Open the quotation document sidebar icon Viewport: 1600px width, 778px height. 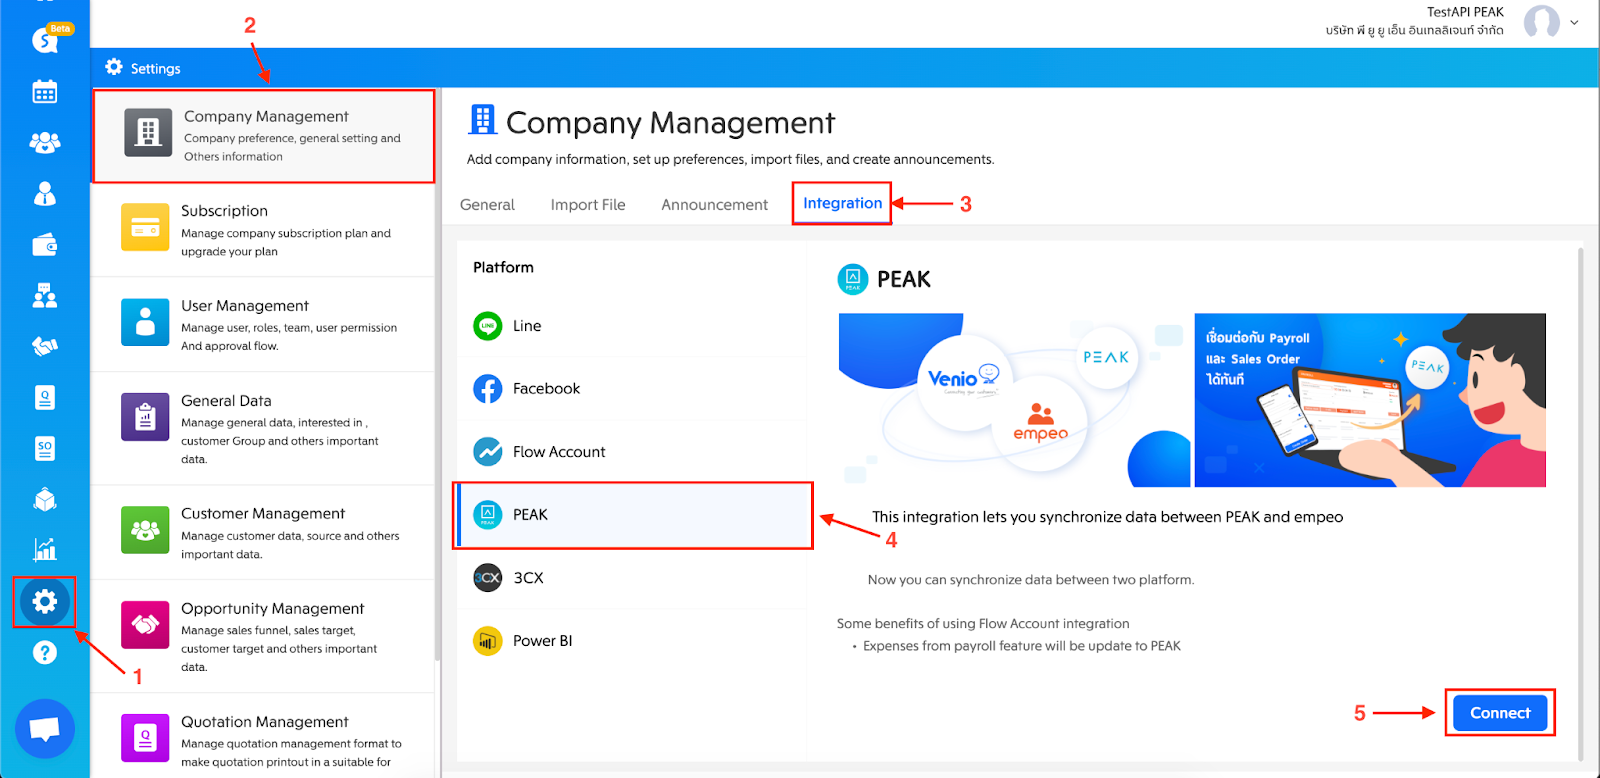point(45,398)
